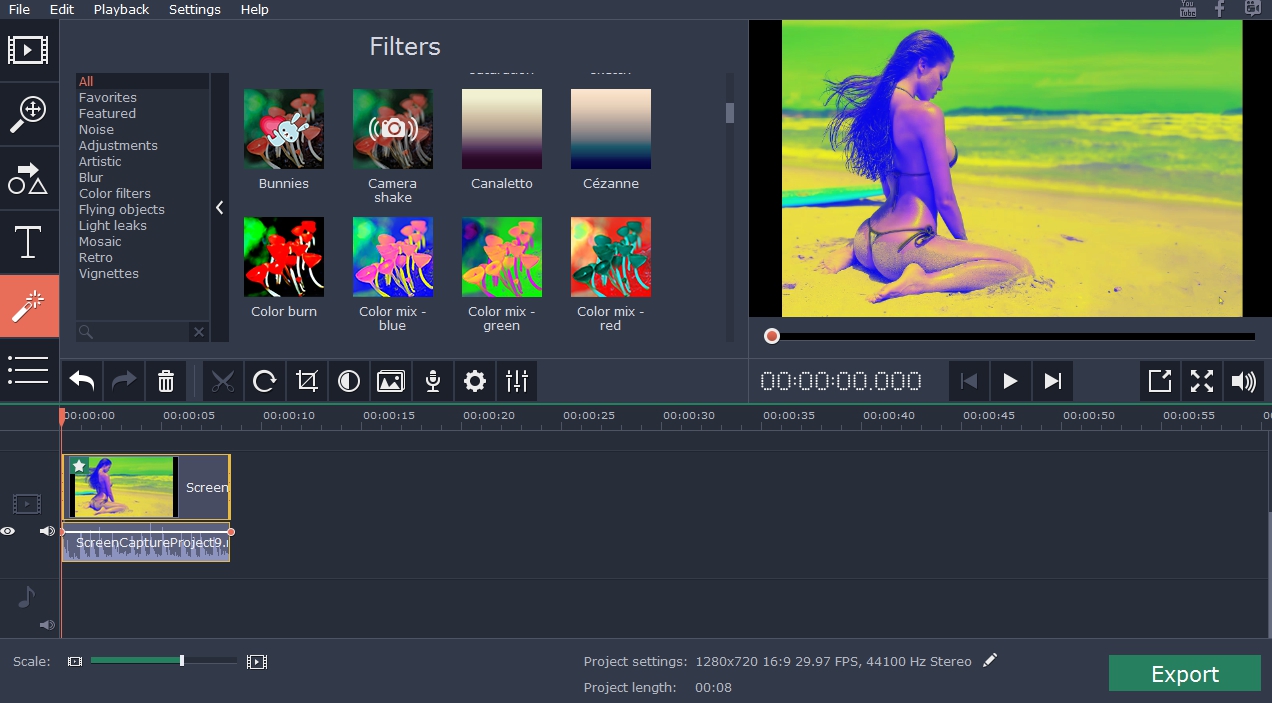Choose the Bunnies filter thumbnail
The height and width of the screenshot is (703, 1272).
tap(284, 129)
